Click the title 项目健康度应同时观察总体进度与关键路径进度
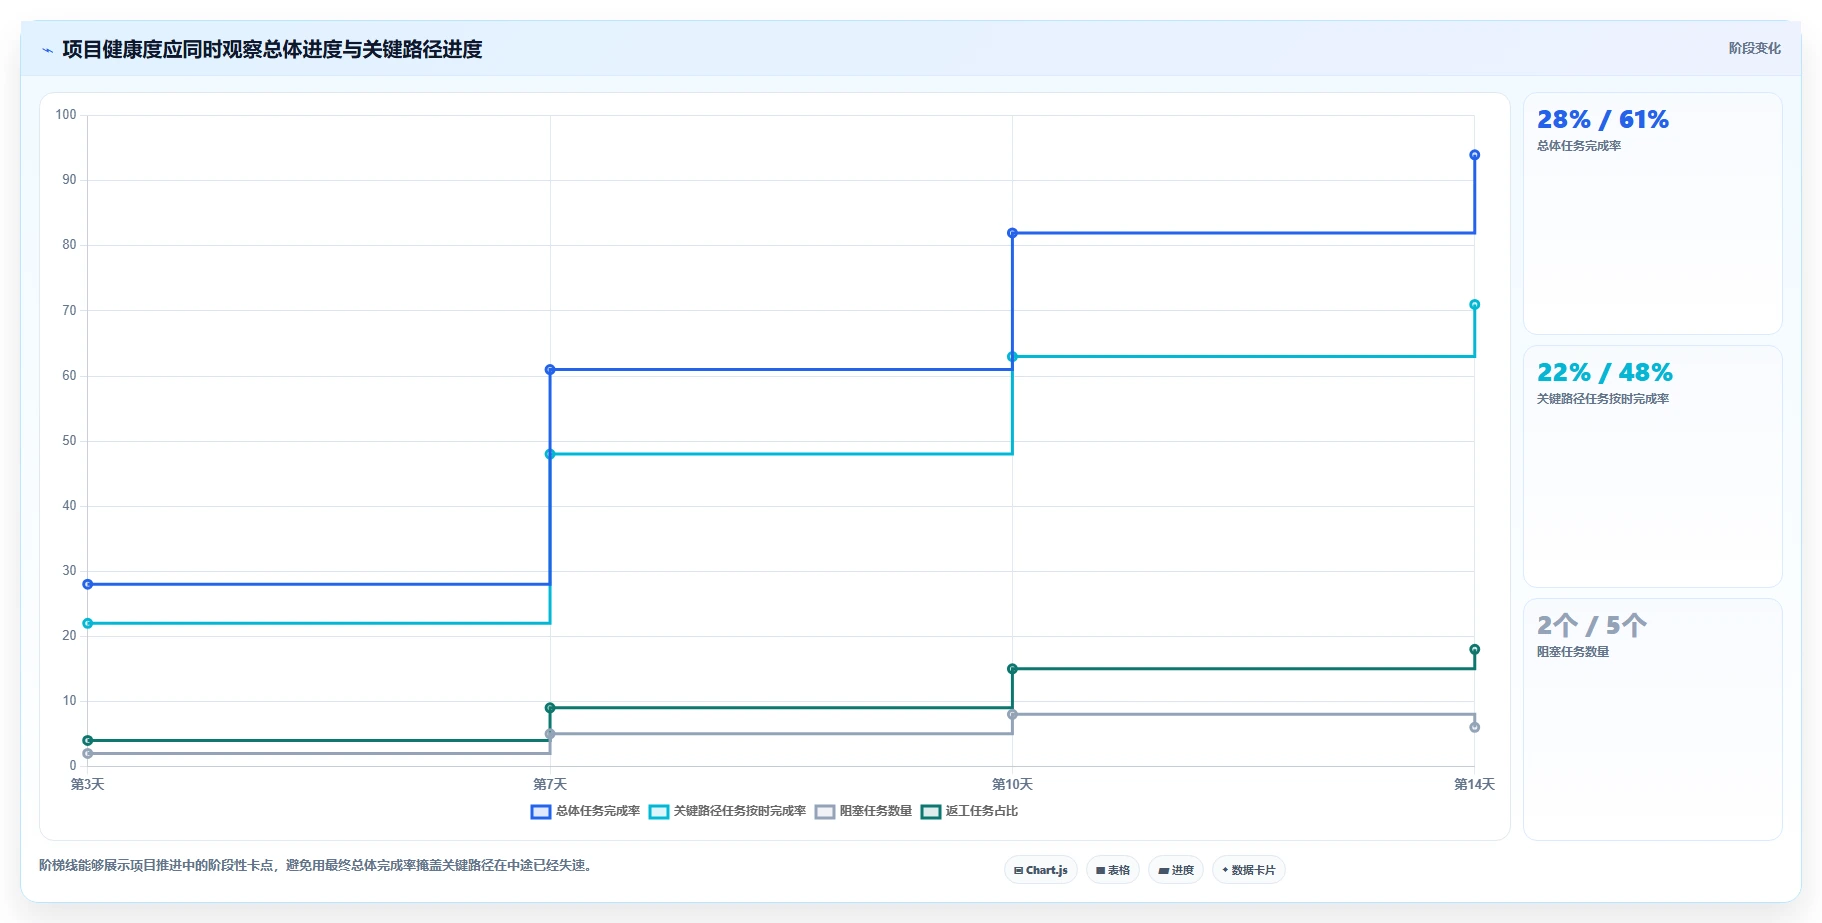Screen dimensions: 1822x923 (272, 49)
